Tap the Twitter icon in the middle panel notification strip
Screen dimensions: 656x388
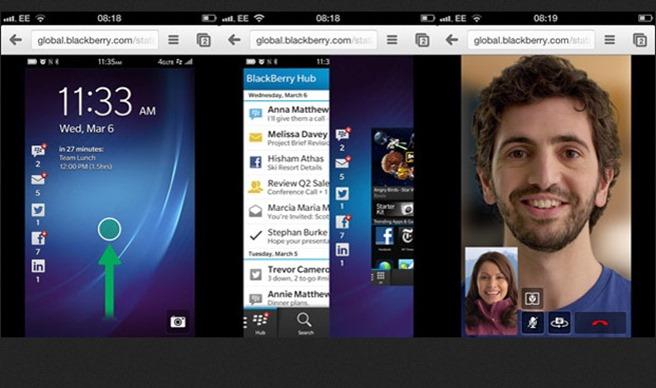coord(342,194)
